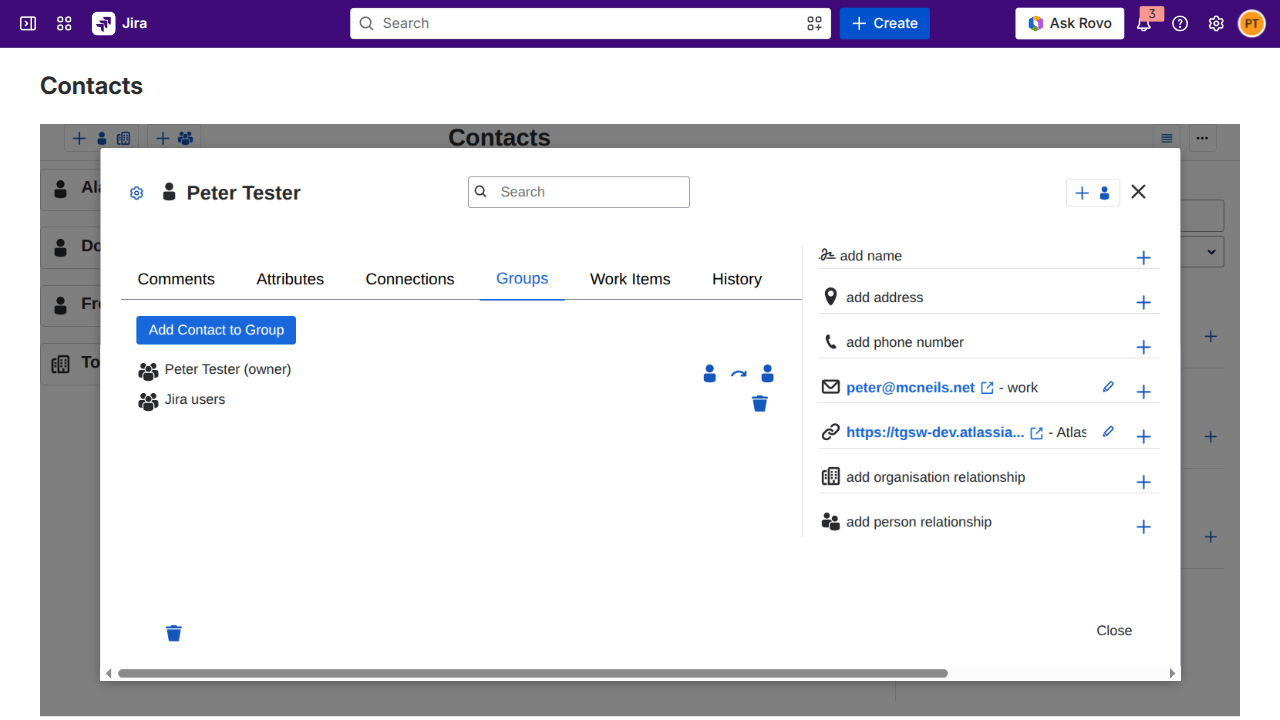
Task: Click add address text
Action: [884, 297]
